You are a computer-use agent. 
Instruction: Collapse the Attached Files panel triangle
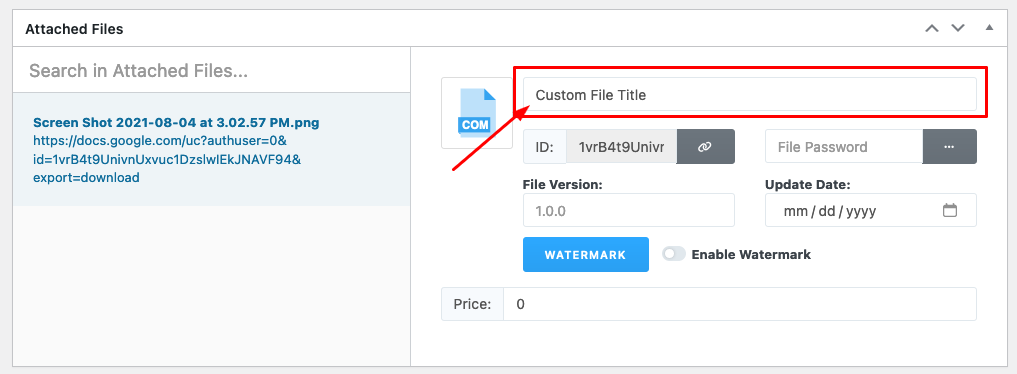pyautogui.click(x=989, y=28)
